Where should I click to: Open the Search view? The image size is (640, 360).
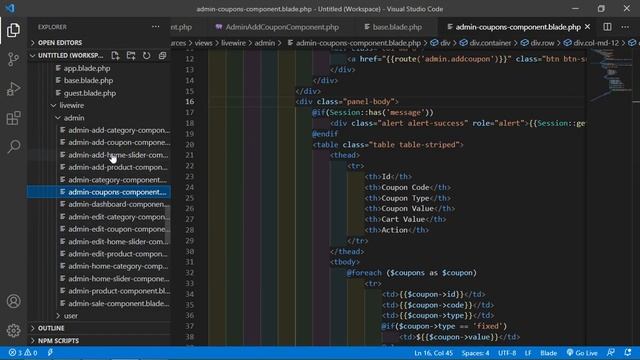(x=13, y=146)
